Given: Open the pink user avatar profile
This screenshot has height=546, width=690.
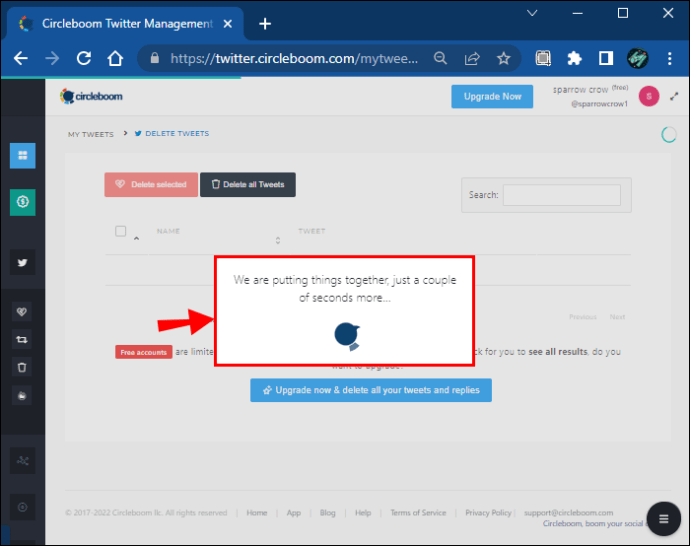Looking at the screenshot, I should click(x=649, y=96).
